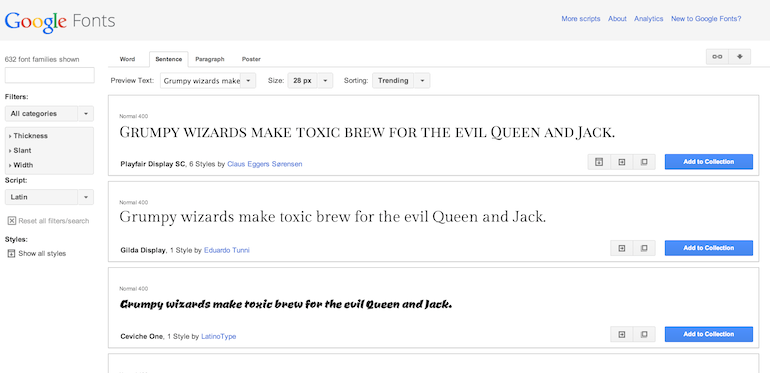This screenshot has width=770, height=373.
Task: Click pop-out icon for Ceviche One
Action: 644,335
